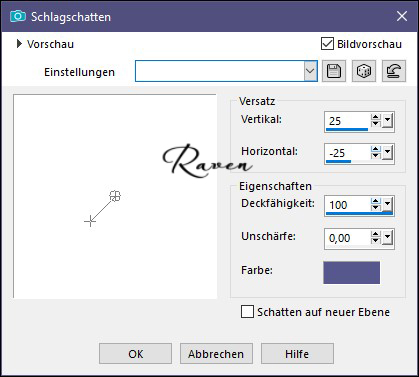Open the Deckfähigkeit slider dropdown arrow
The height and width of the screenshot is (377, 419).
click(387, 204)
